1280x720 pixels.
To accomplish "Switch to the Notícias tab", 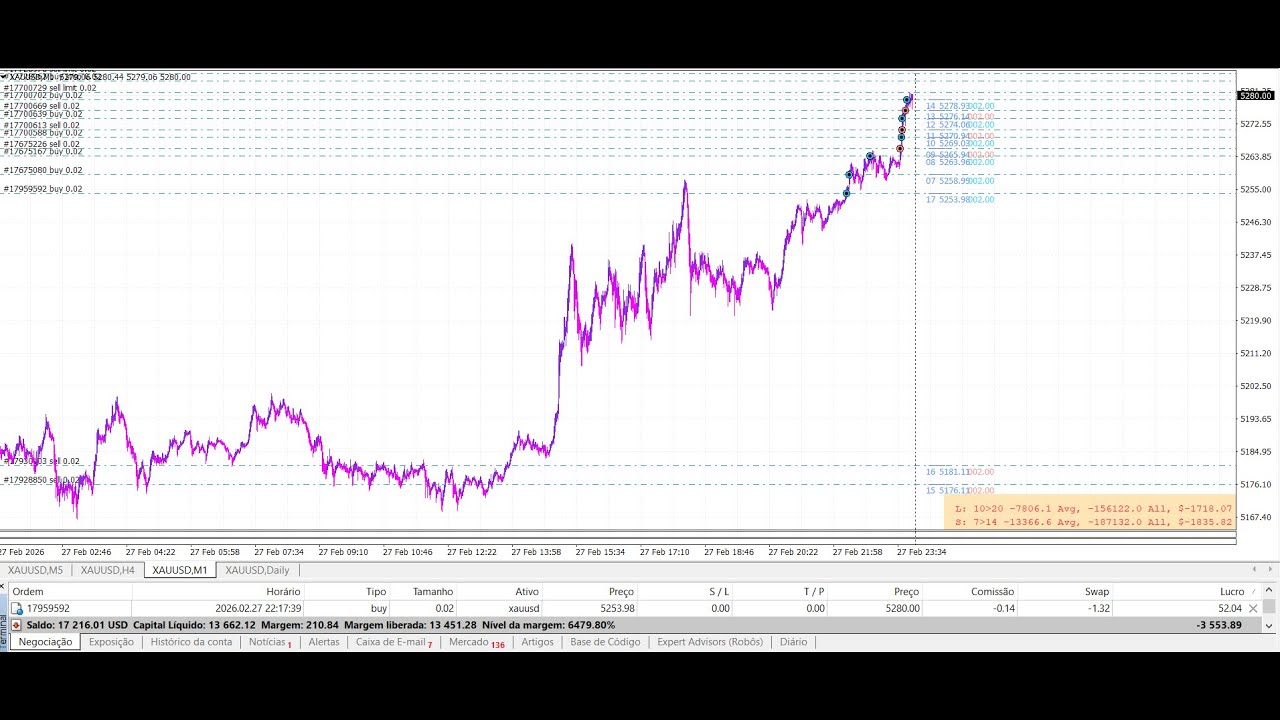I will pyautogui.click(x=269, y=642).
